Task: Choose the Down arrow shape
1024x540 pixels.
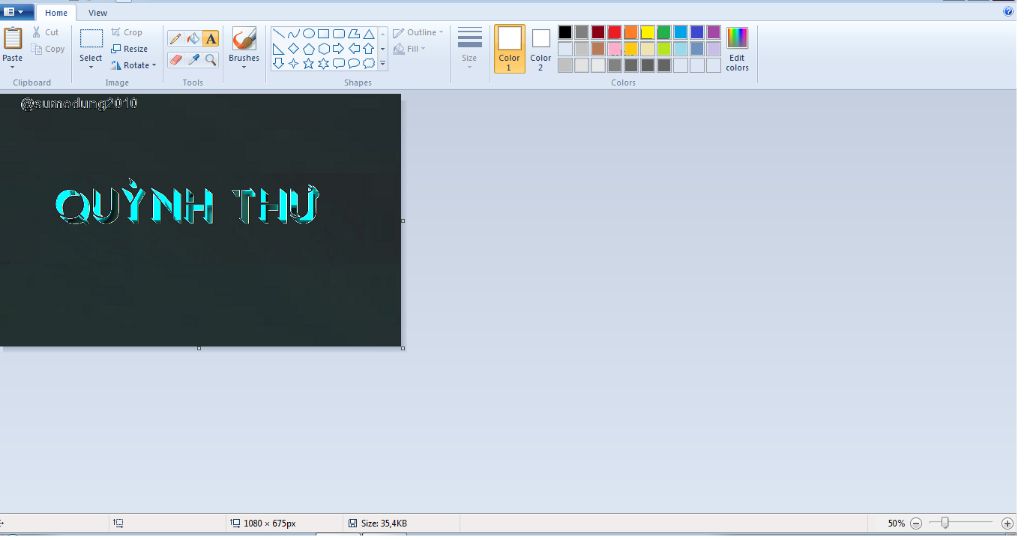Action: (278, 63)
